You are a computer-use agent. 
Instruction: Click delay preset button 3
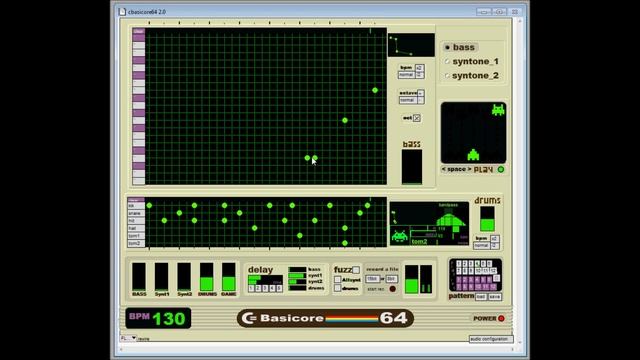point(265,288)
